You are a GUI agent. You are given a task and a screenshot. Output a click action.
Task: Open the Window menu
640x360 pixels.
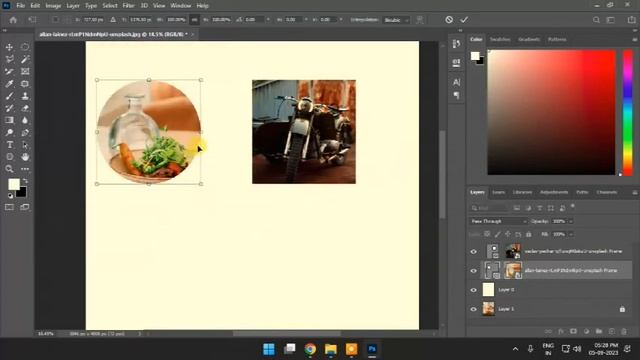(x=181, y=6)
